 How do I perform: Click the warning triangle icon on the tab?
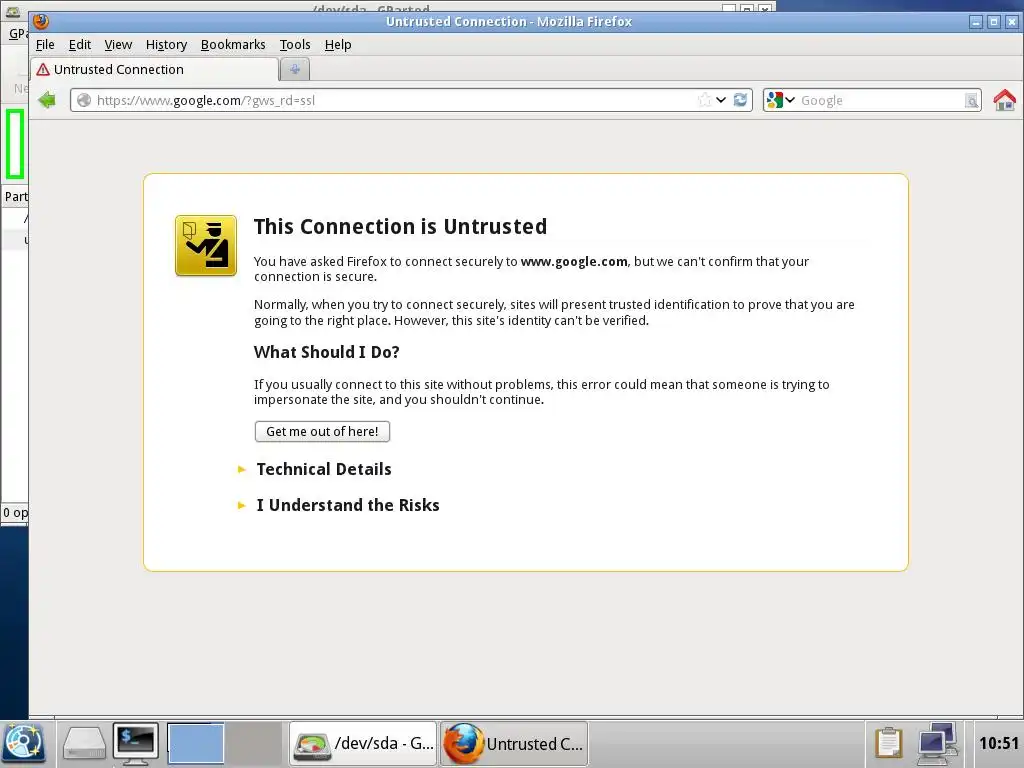pyautogui.click(x=43, y=69)
